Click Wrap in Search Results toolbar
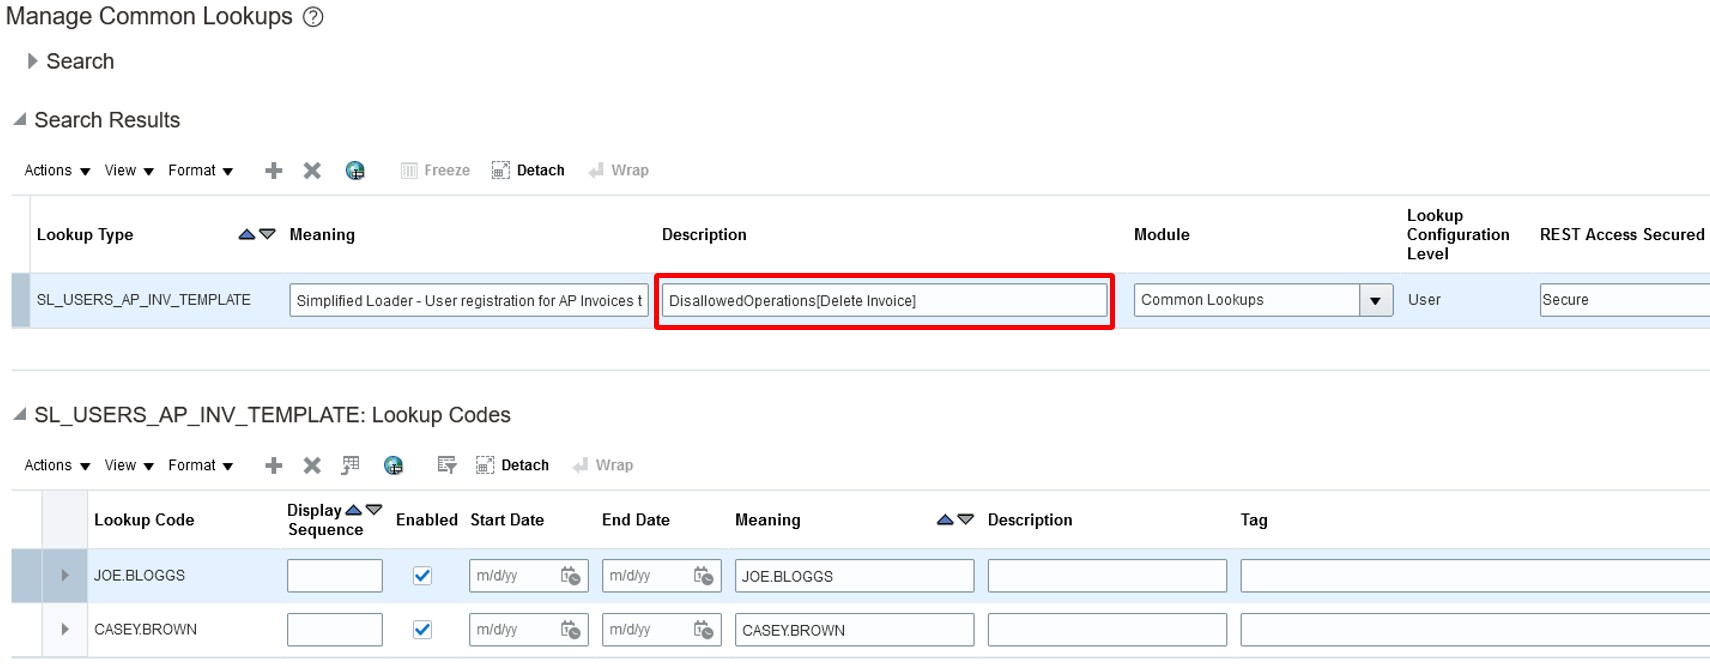This screenshot has width=1710, height=664. coord(618,170)
